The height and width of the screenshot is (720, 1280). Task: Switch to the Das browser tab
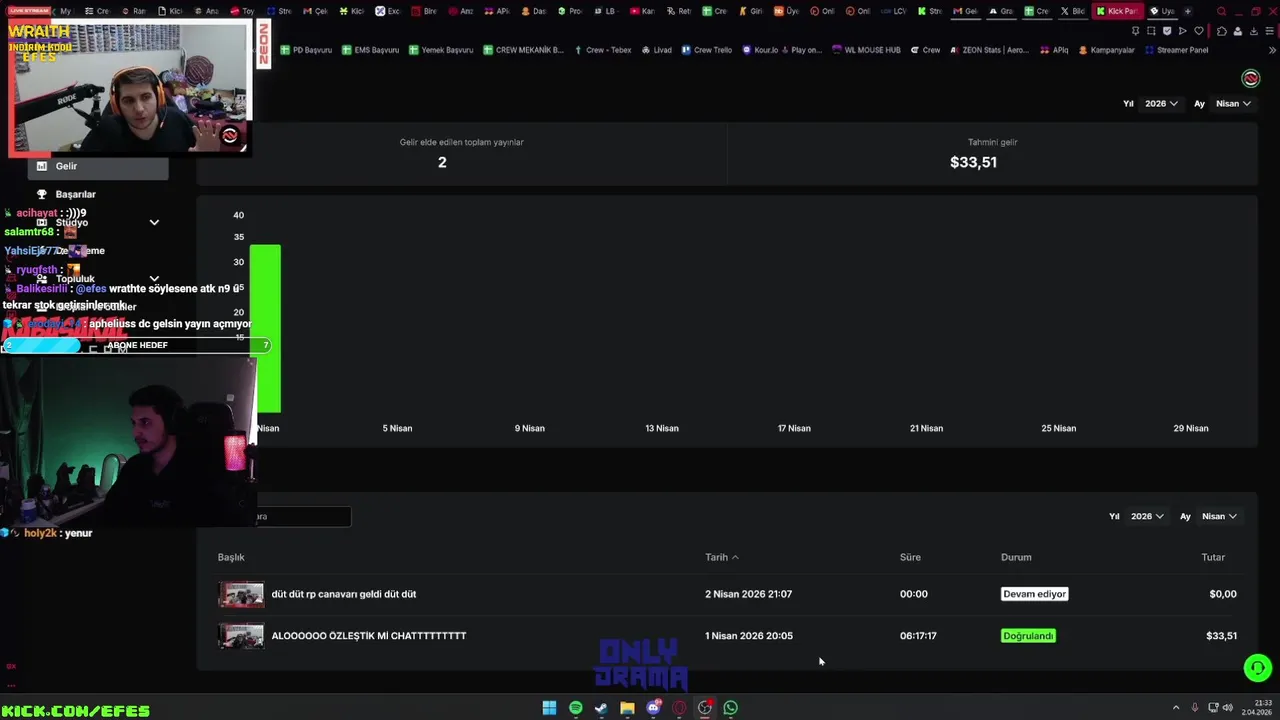(x=533, y=11)
